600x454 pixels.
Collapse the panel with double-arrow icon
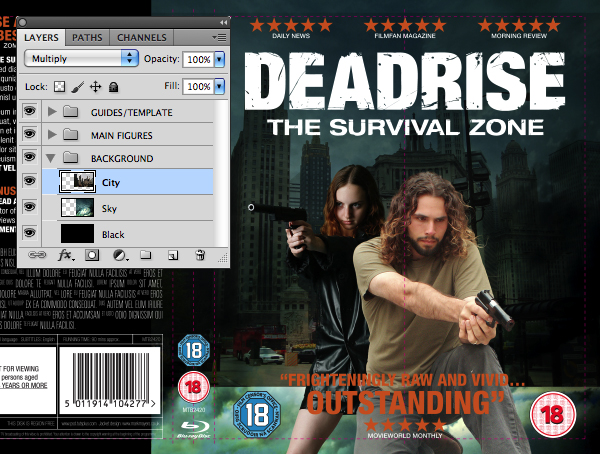(223, 23)
